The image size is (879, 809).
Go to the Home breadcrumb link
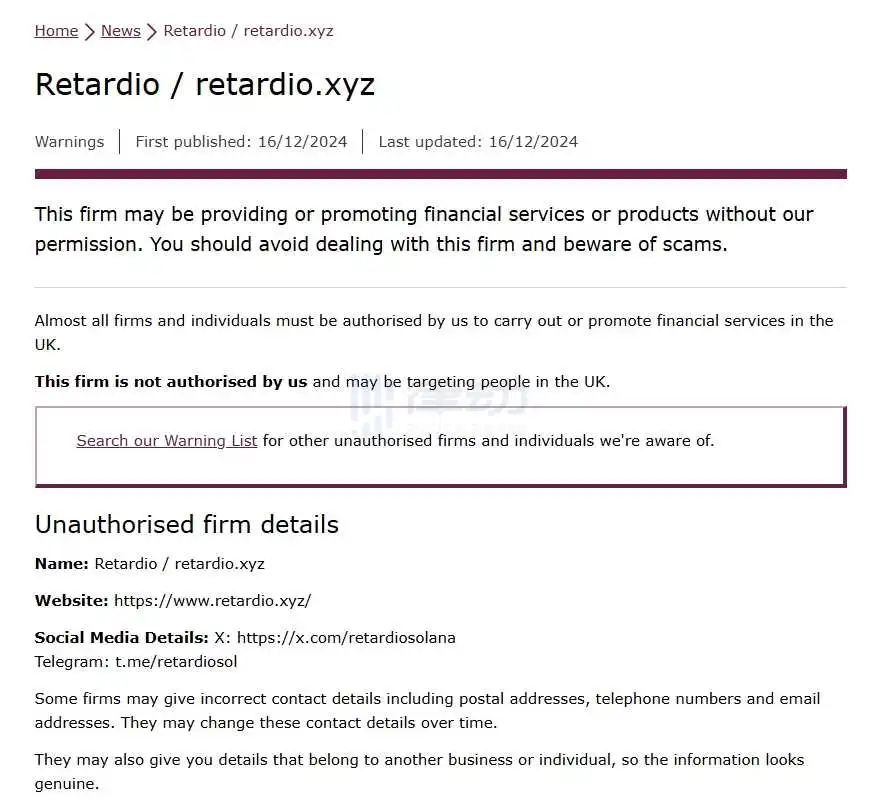(56, 31)
